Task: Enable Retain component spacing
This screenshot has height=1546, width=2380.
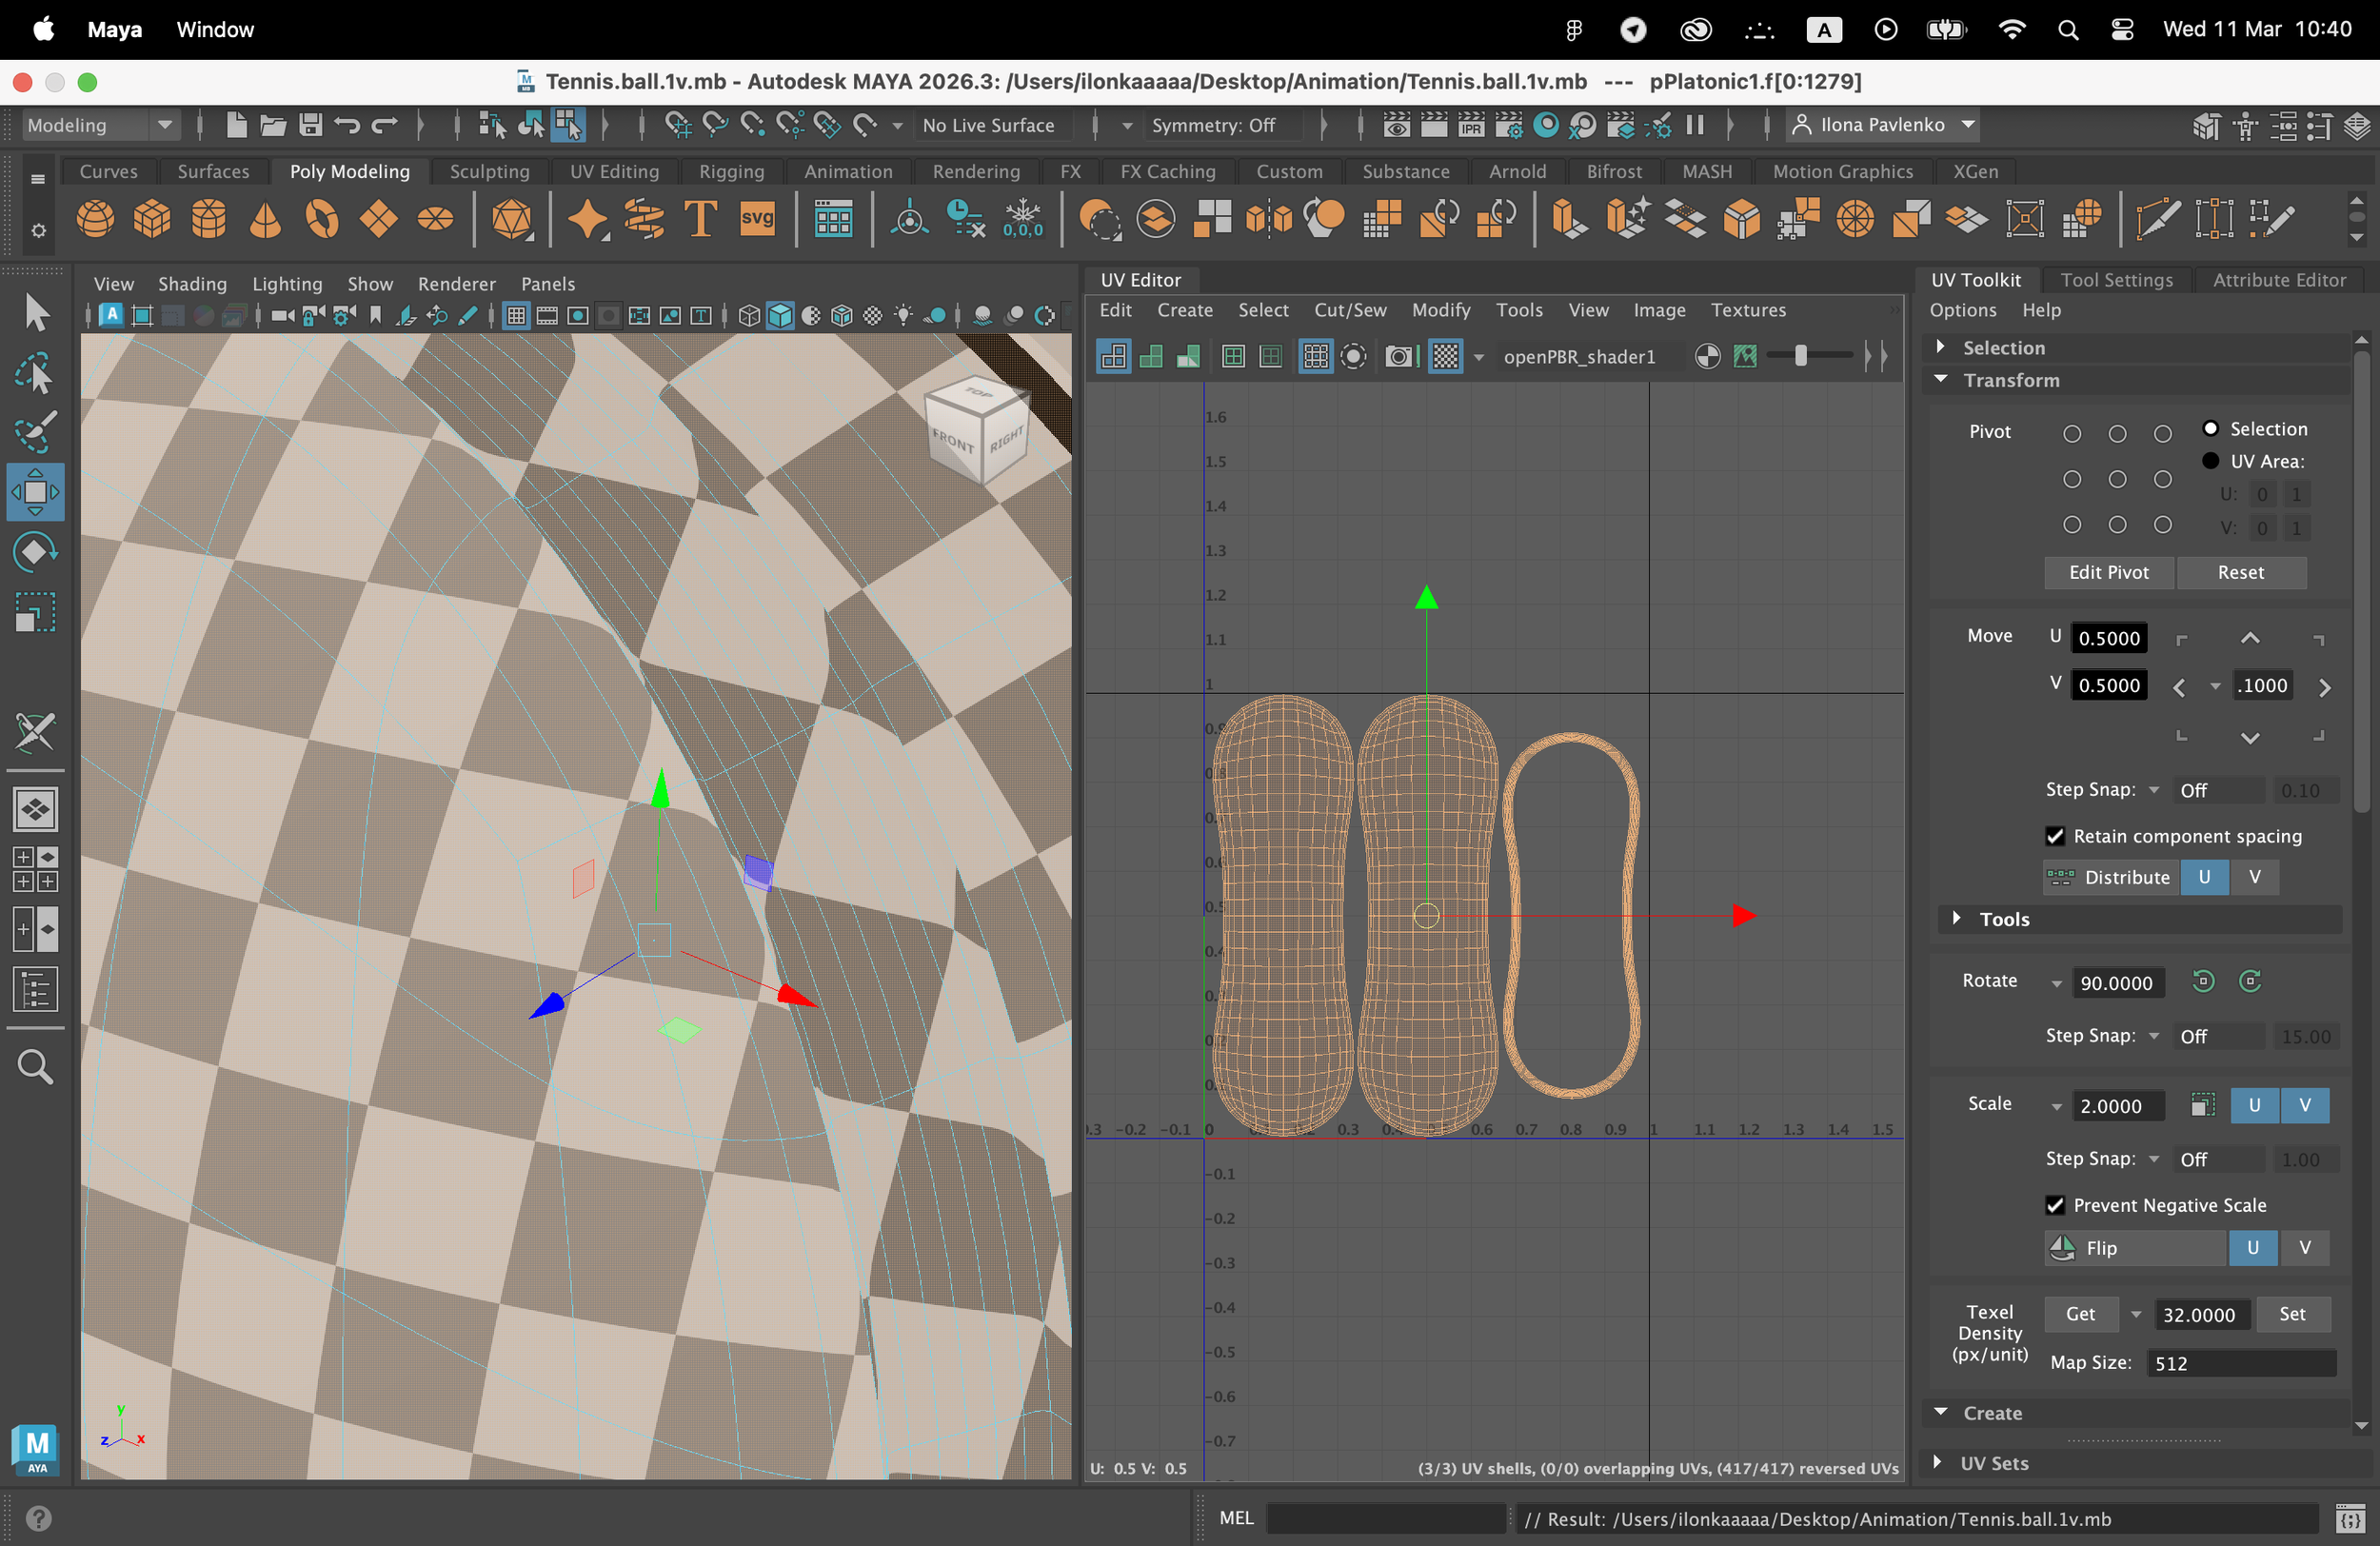Action: pyautogui.click(x=2056, y=836)
